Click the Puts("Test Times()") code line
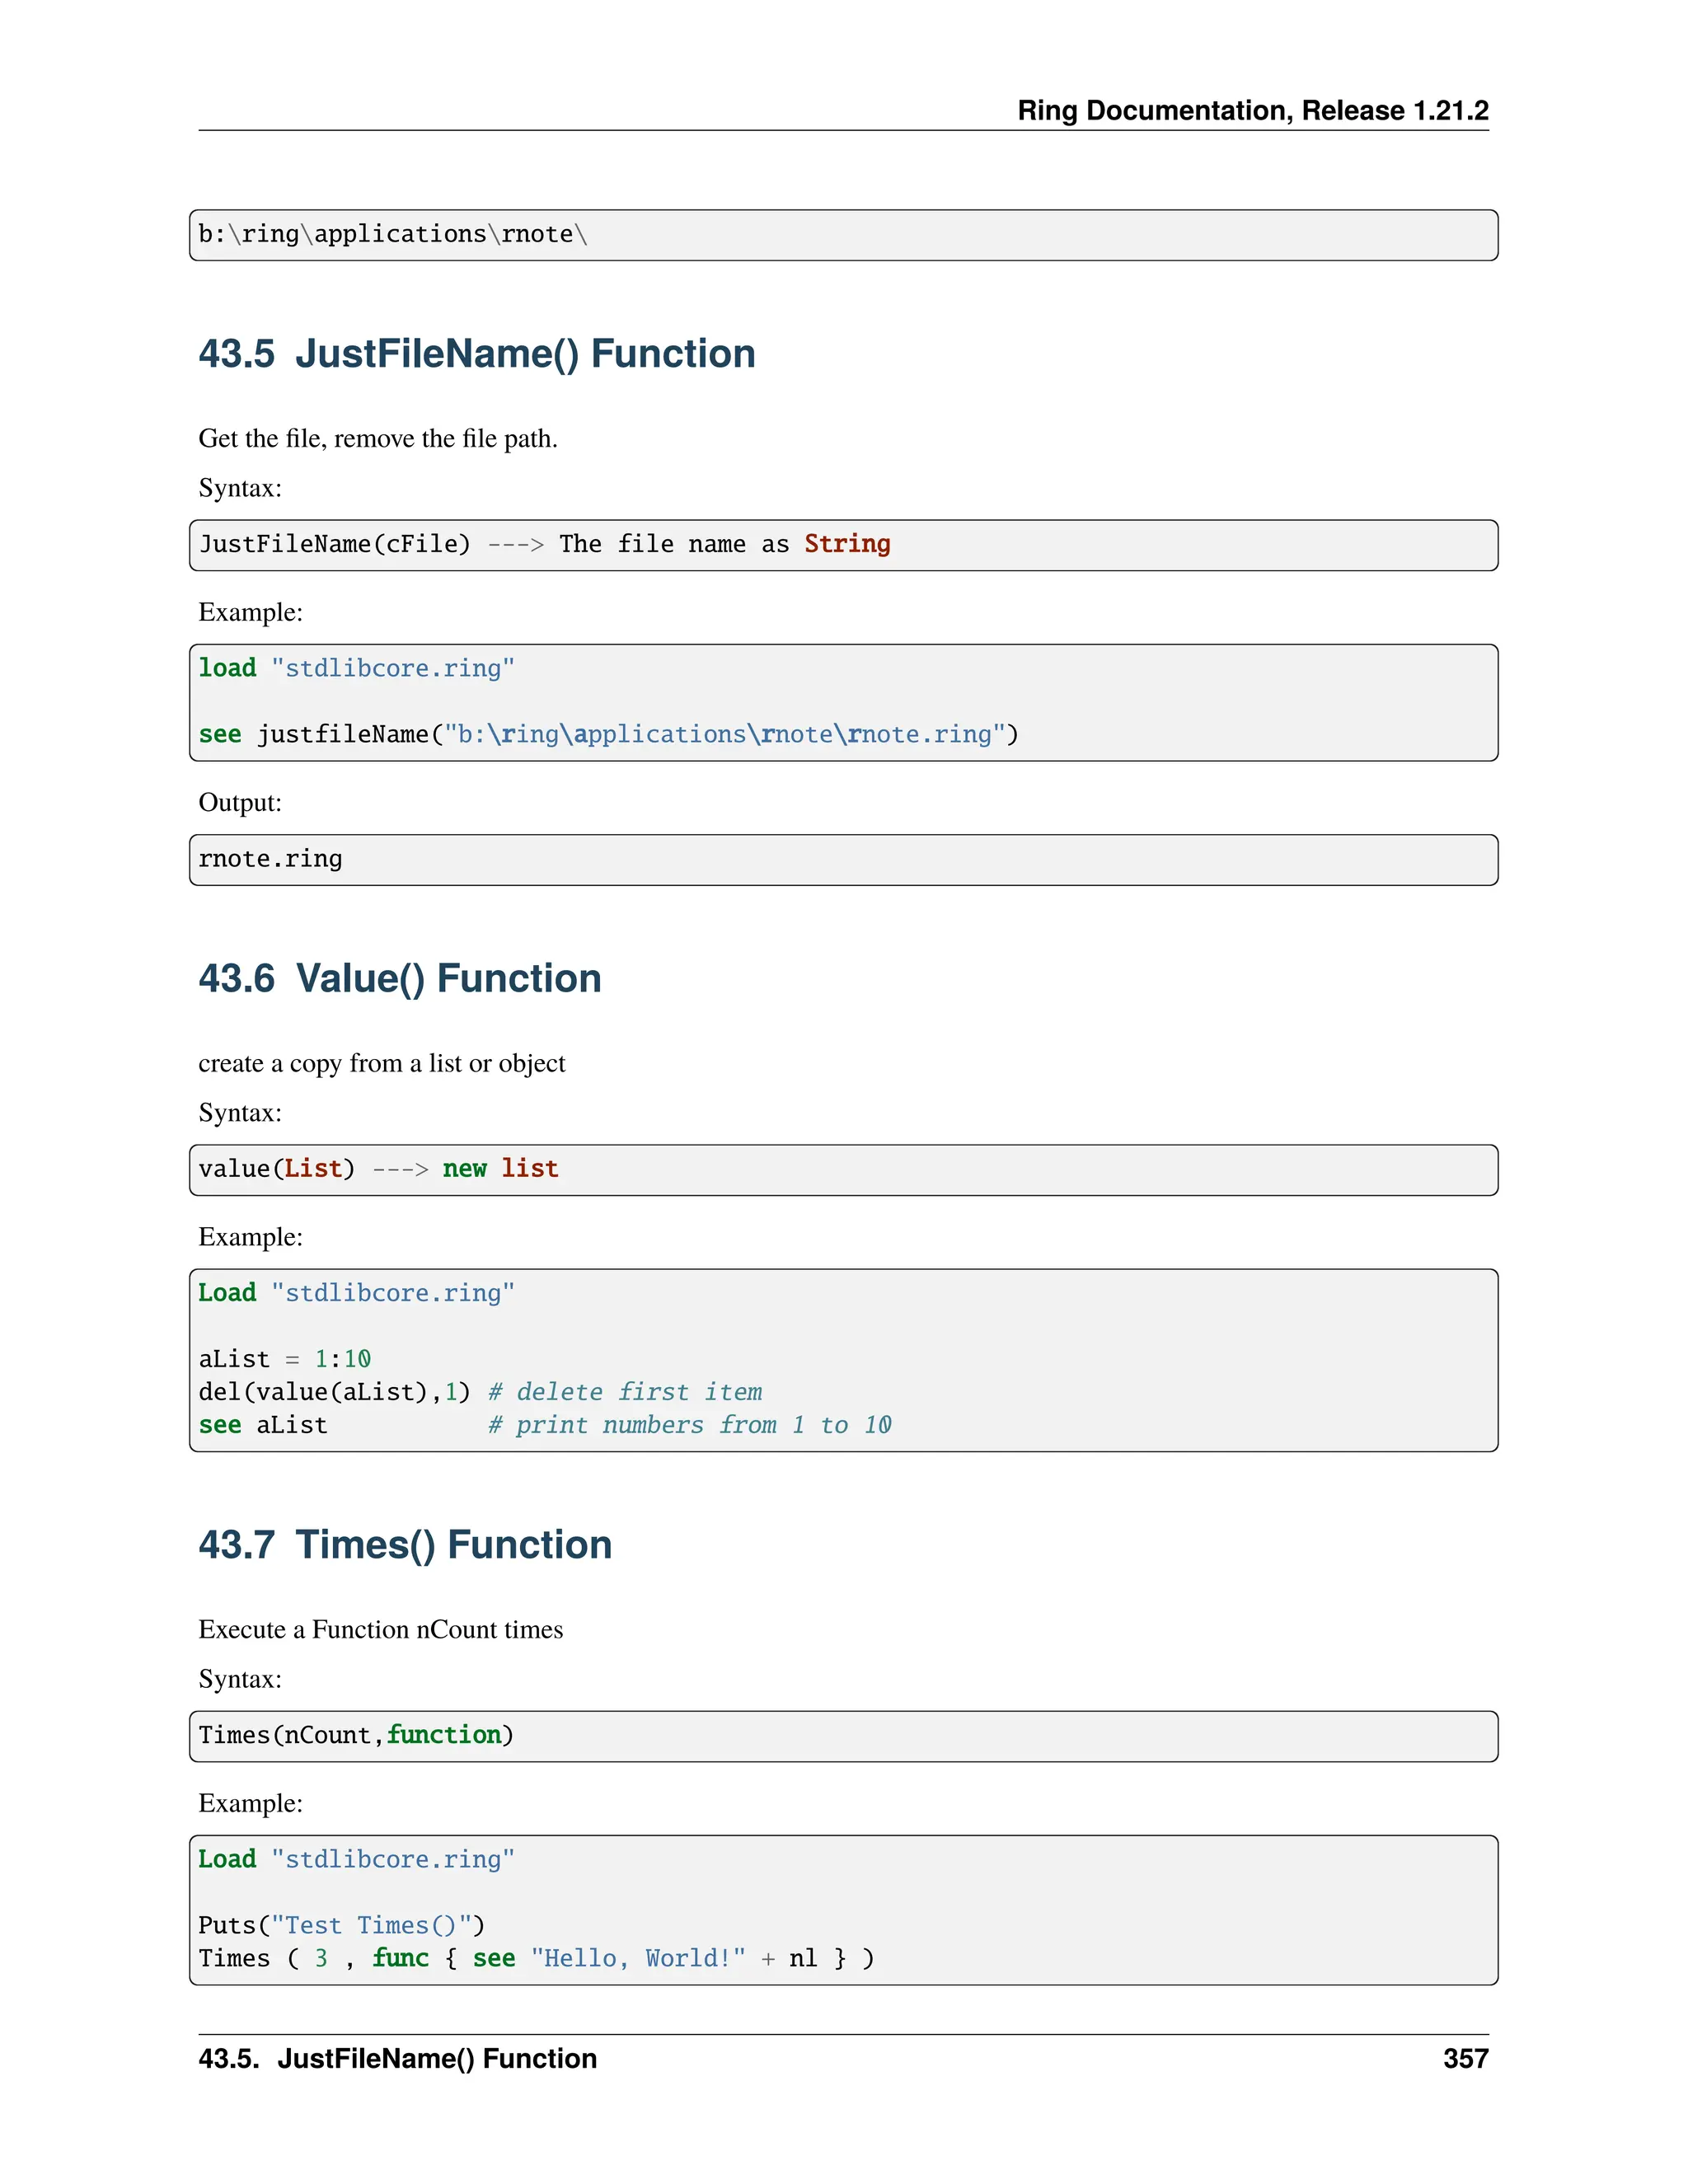The height and width of the screenshot is (2184, 1688). [x=340, y=1925]
